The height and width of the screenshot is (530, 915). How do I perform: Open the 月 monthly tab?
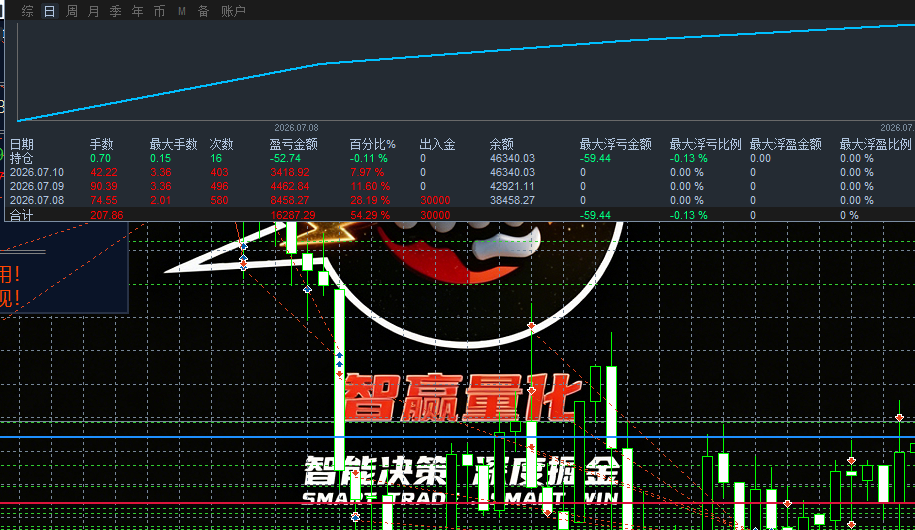coord(93,11)
